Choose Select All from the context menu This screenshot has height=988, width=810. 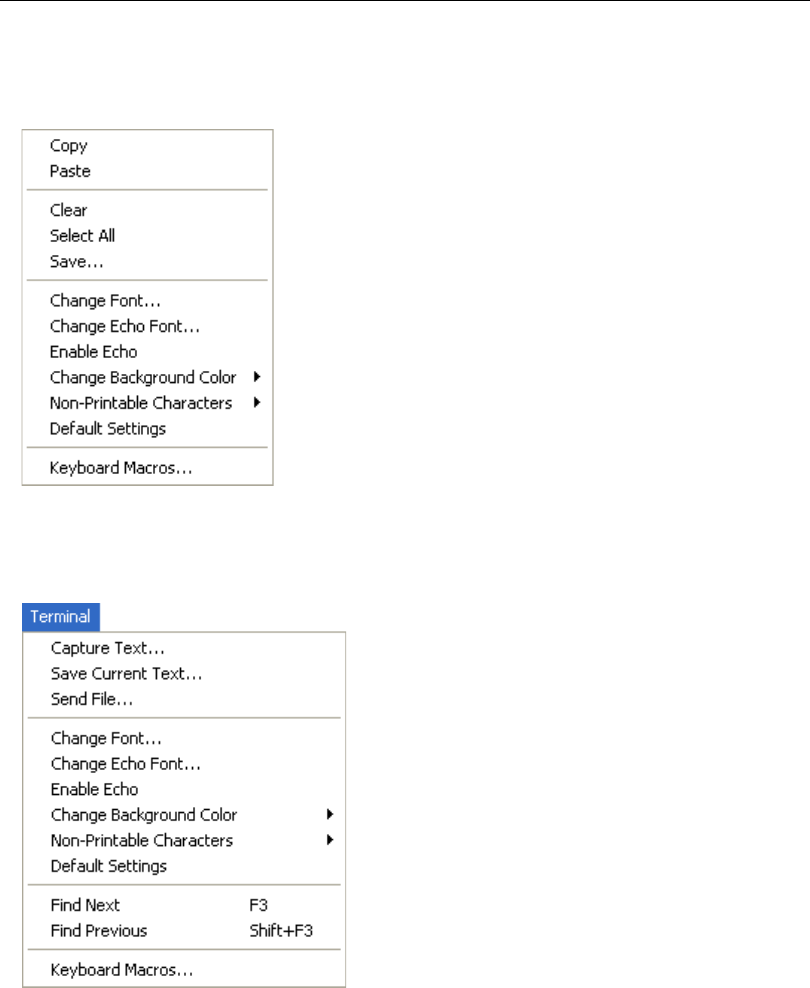point(83,236)
